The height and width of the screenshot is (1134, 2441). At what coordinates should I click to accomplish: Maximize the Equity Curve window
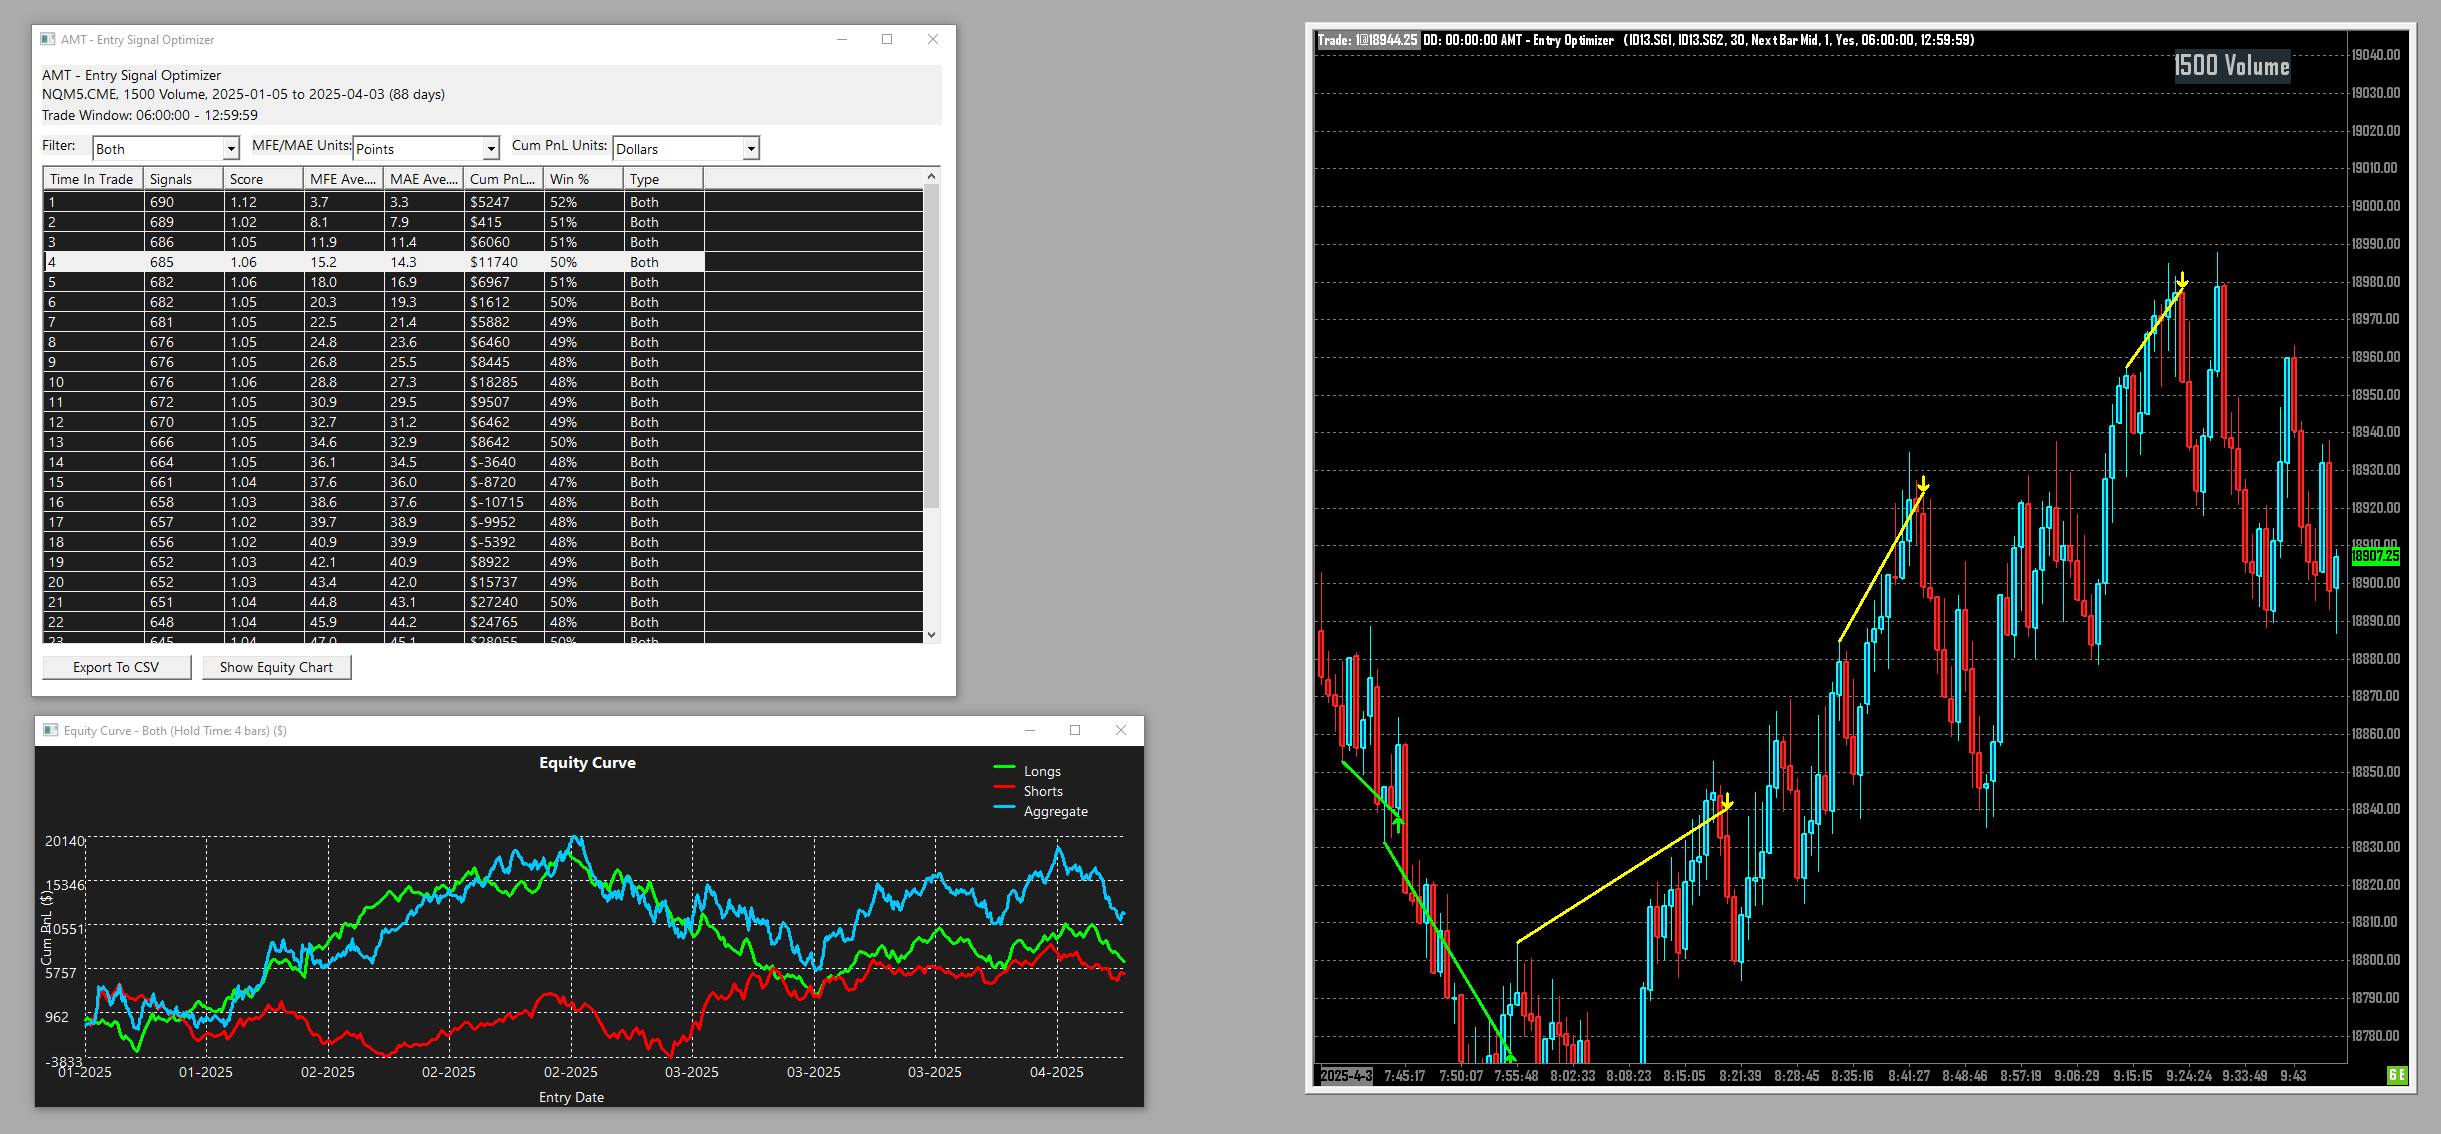pyautogui.click(x=1075, y=731)
